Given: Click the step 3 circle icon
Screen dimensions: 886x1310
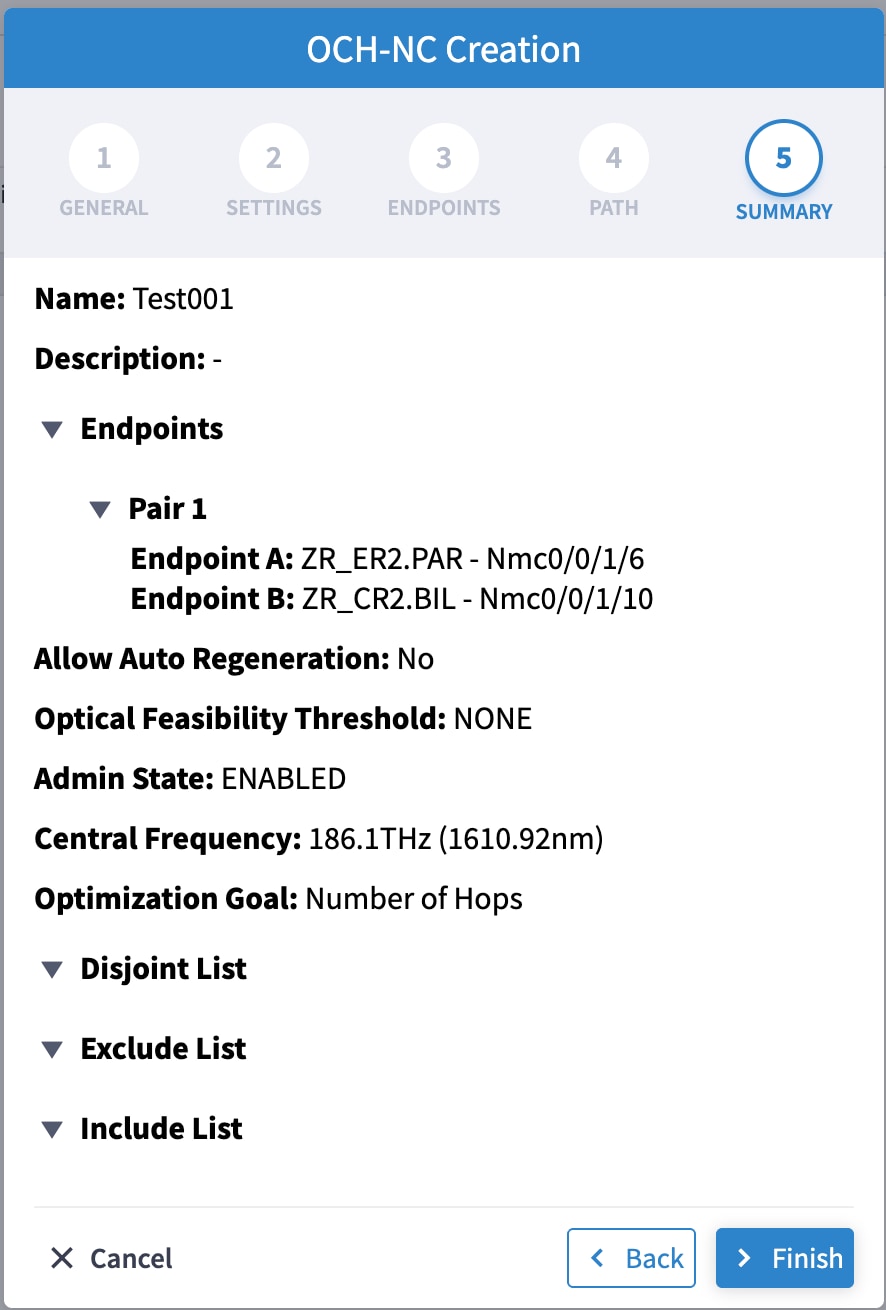Looking at the screenshot, I should pos(444,158).
